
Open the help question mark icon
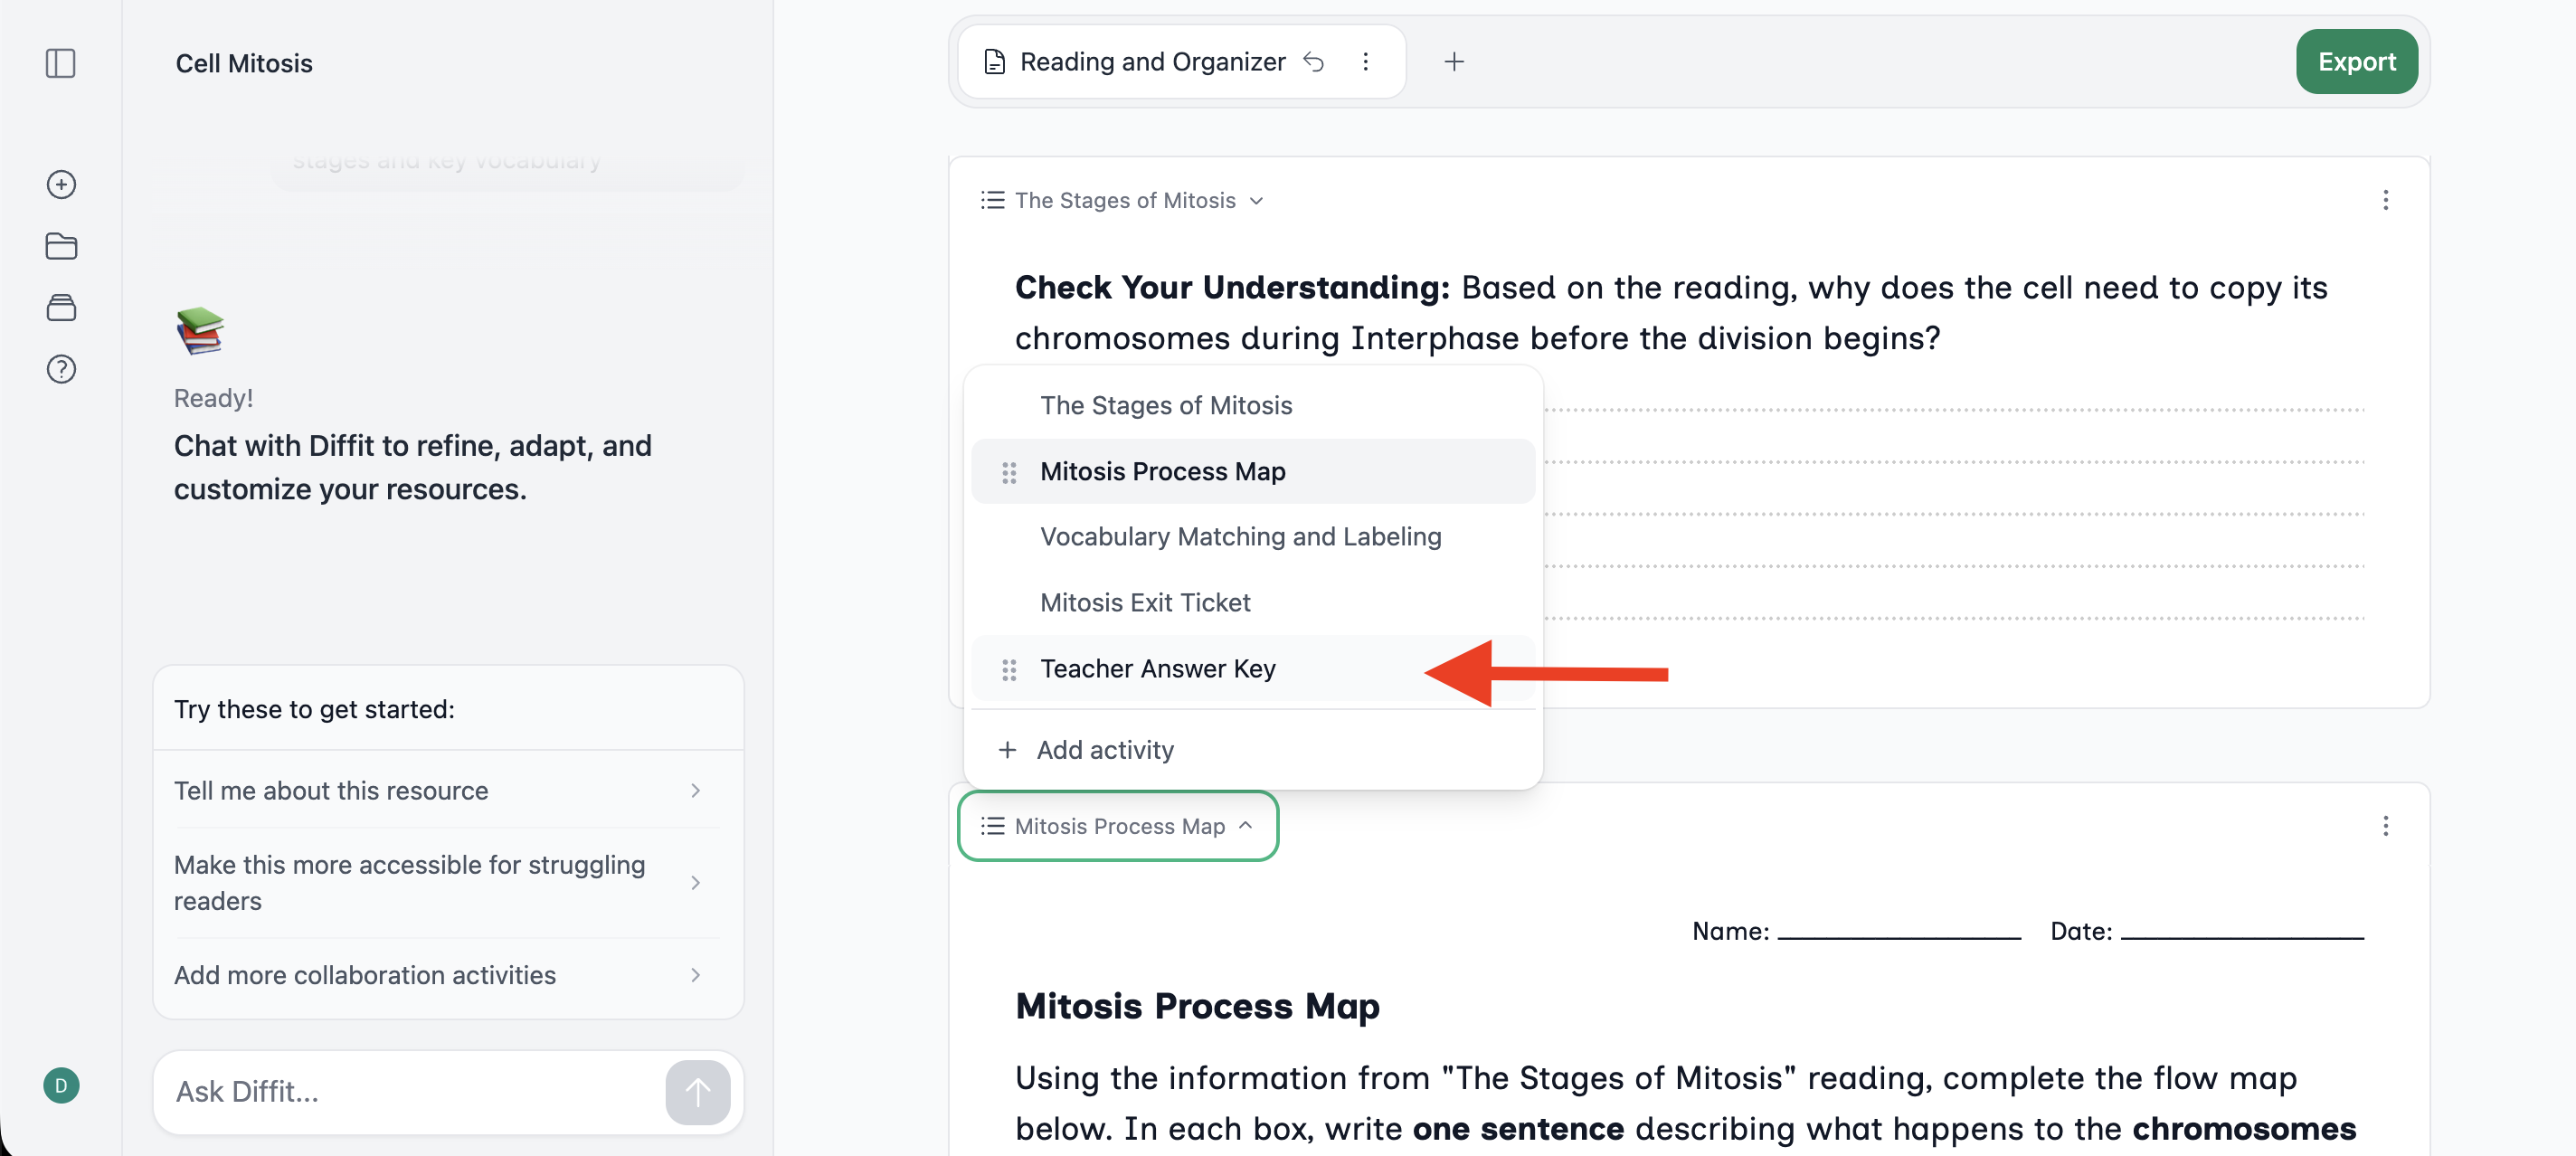61,369
